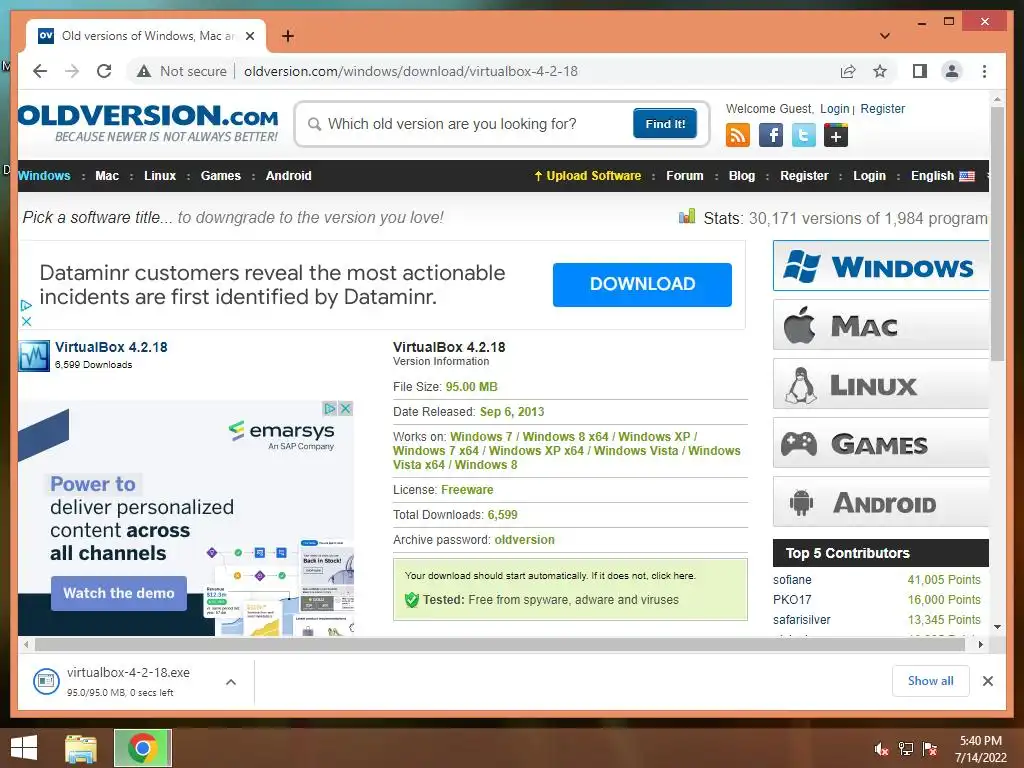Close the Old versions tab
1024x768 pixels.
(x=249, y=36)
